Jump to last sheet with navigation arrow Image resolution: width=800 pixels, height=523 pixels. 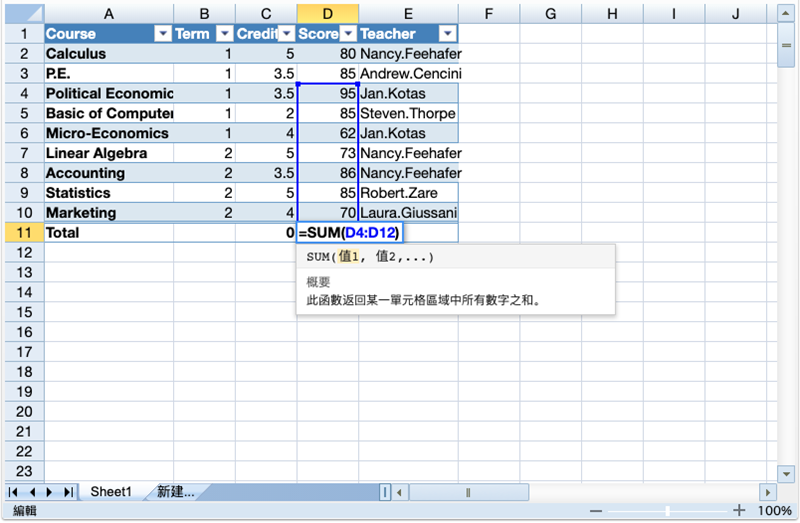tap(68, 492)
